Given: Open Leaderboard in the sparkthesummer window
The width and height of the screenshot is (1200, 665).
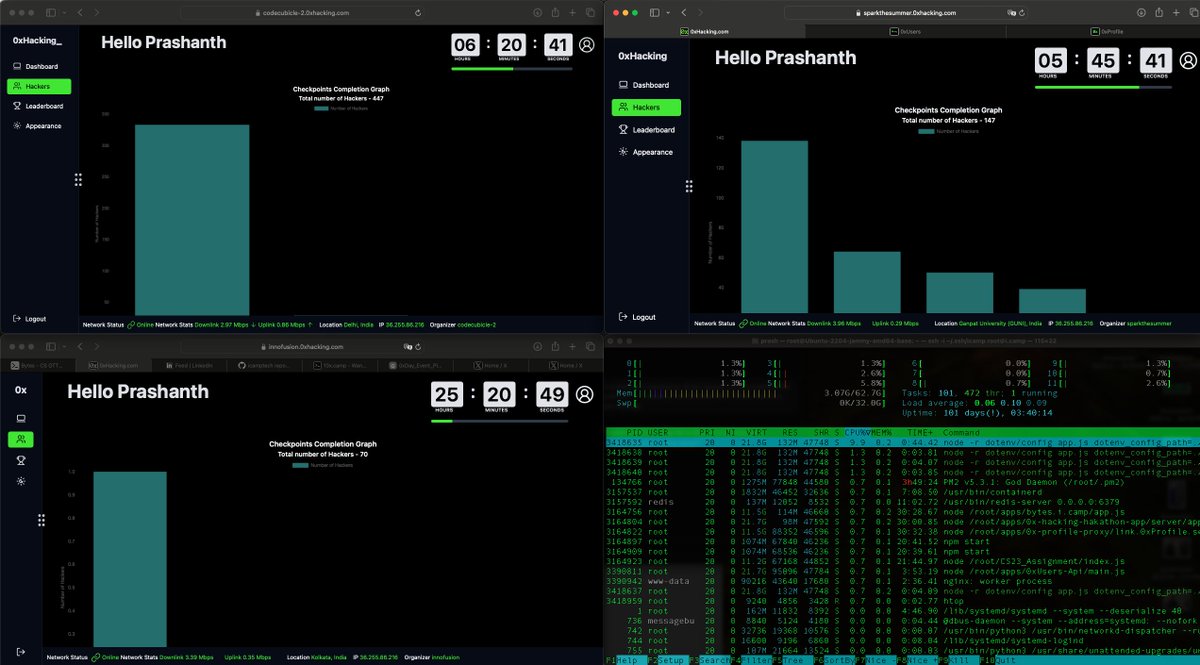Looking at the screenshot, I should coord(646,130).
